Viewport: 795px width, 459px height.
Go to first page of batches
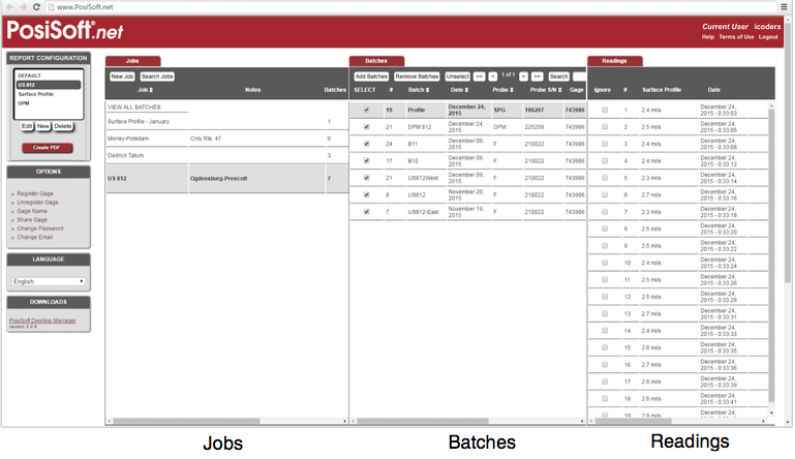pos(480,76)
